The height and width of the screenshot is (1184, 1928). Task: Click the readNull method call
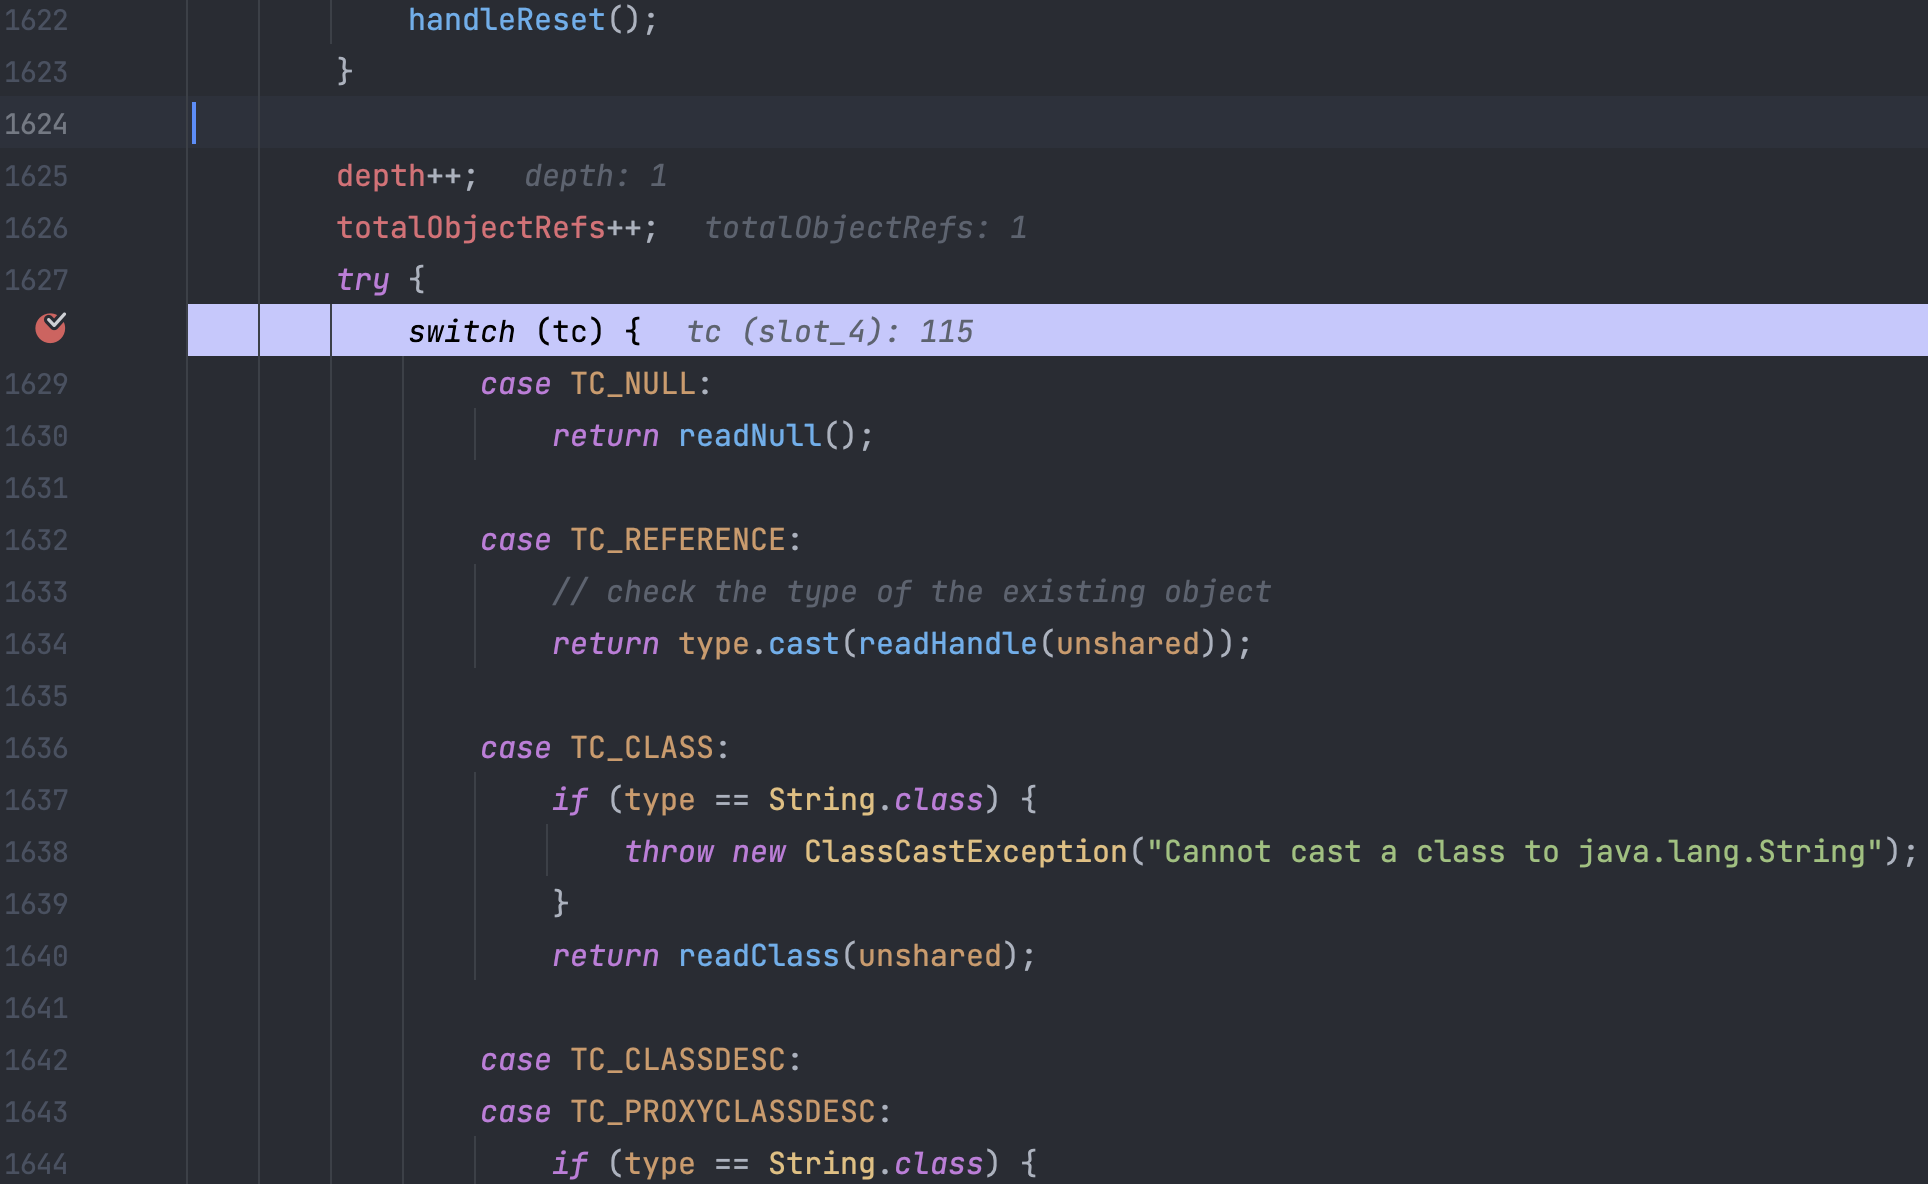click(749, 436)
